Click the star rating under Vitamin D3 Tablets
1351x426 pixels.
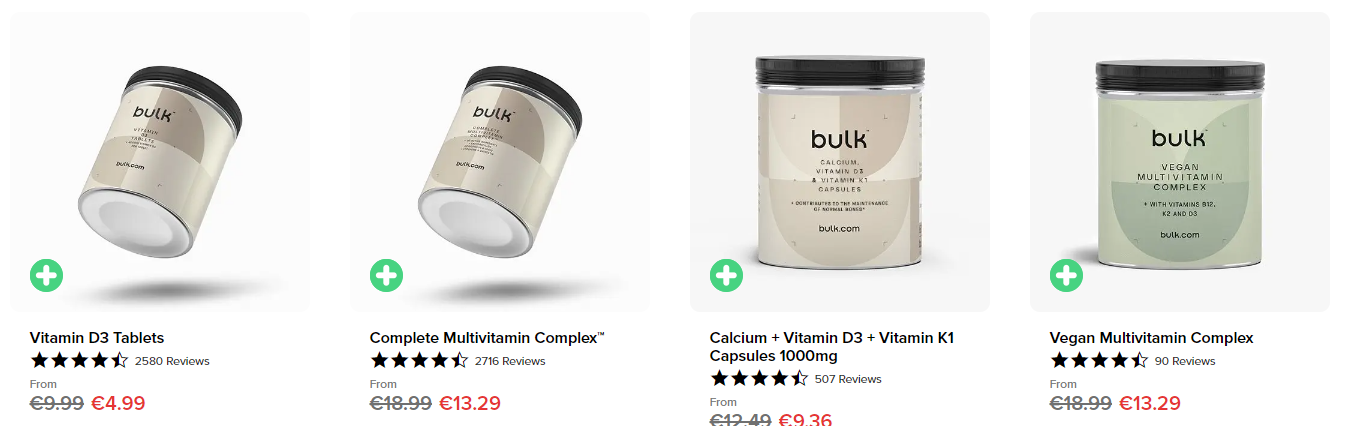(79, 360)
